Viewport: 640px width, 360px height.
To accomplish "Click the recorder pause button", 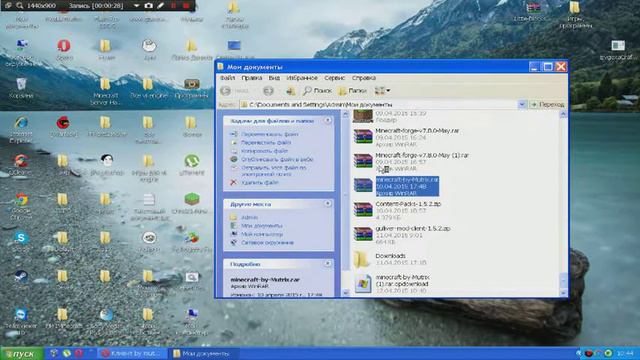I will (x=173, y=6).
